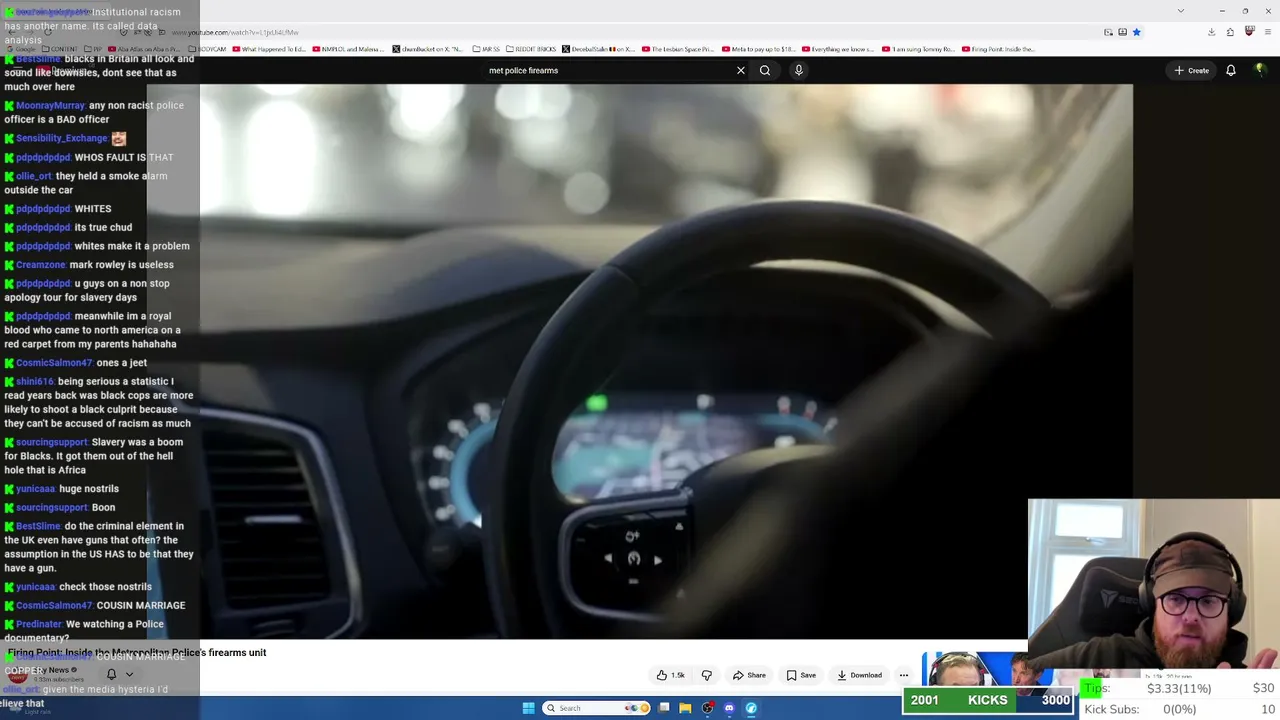Viewport: 1280px width, 720px height.
Task: Open the 'chunkbucket on X' bookmark
Action: pyautogui.click(x=427, y=49)
